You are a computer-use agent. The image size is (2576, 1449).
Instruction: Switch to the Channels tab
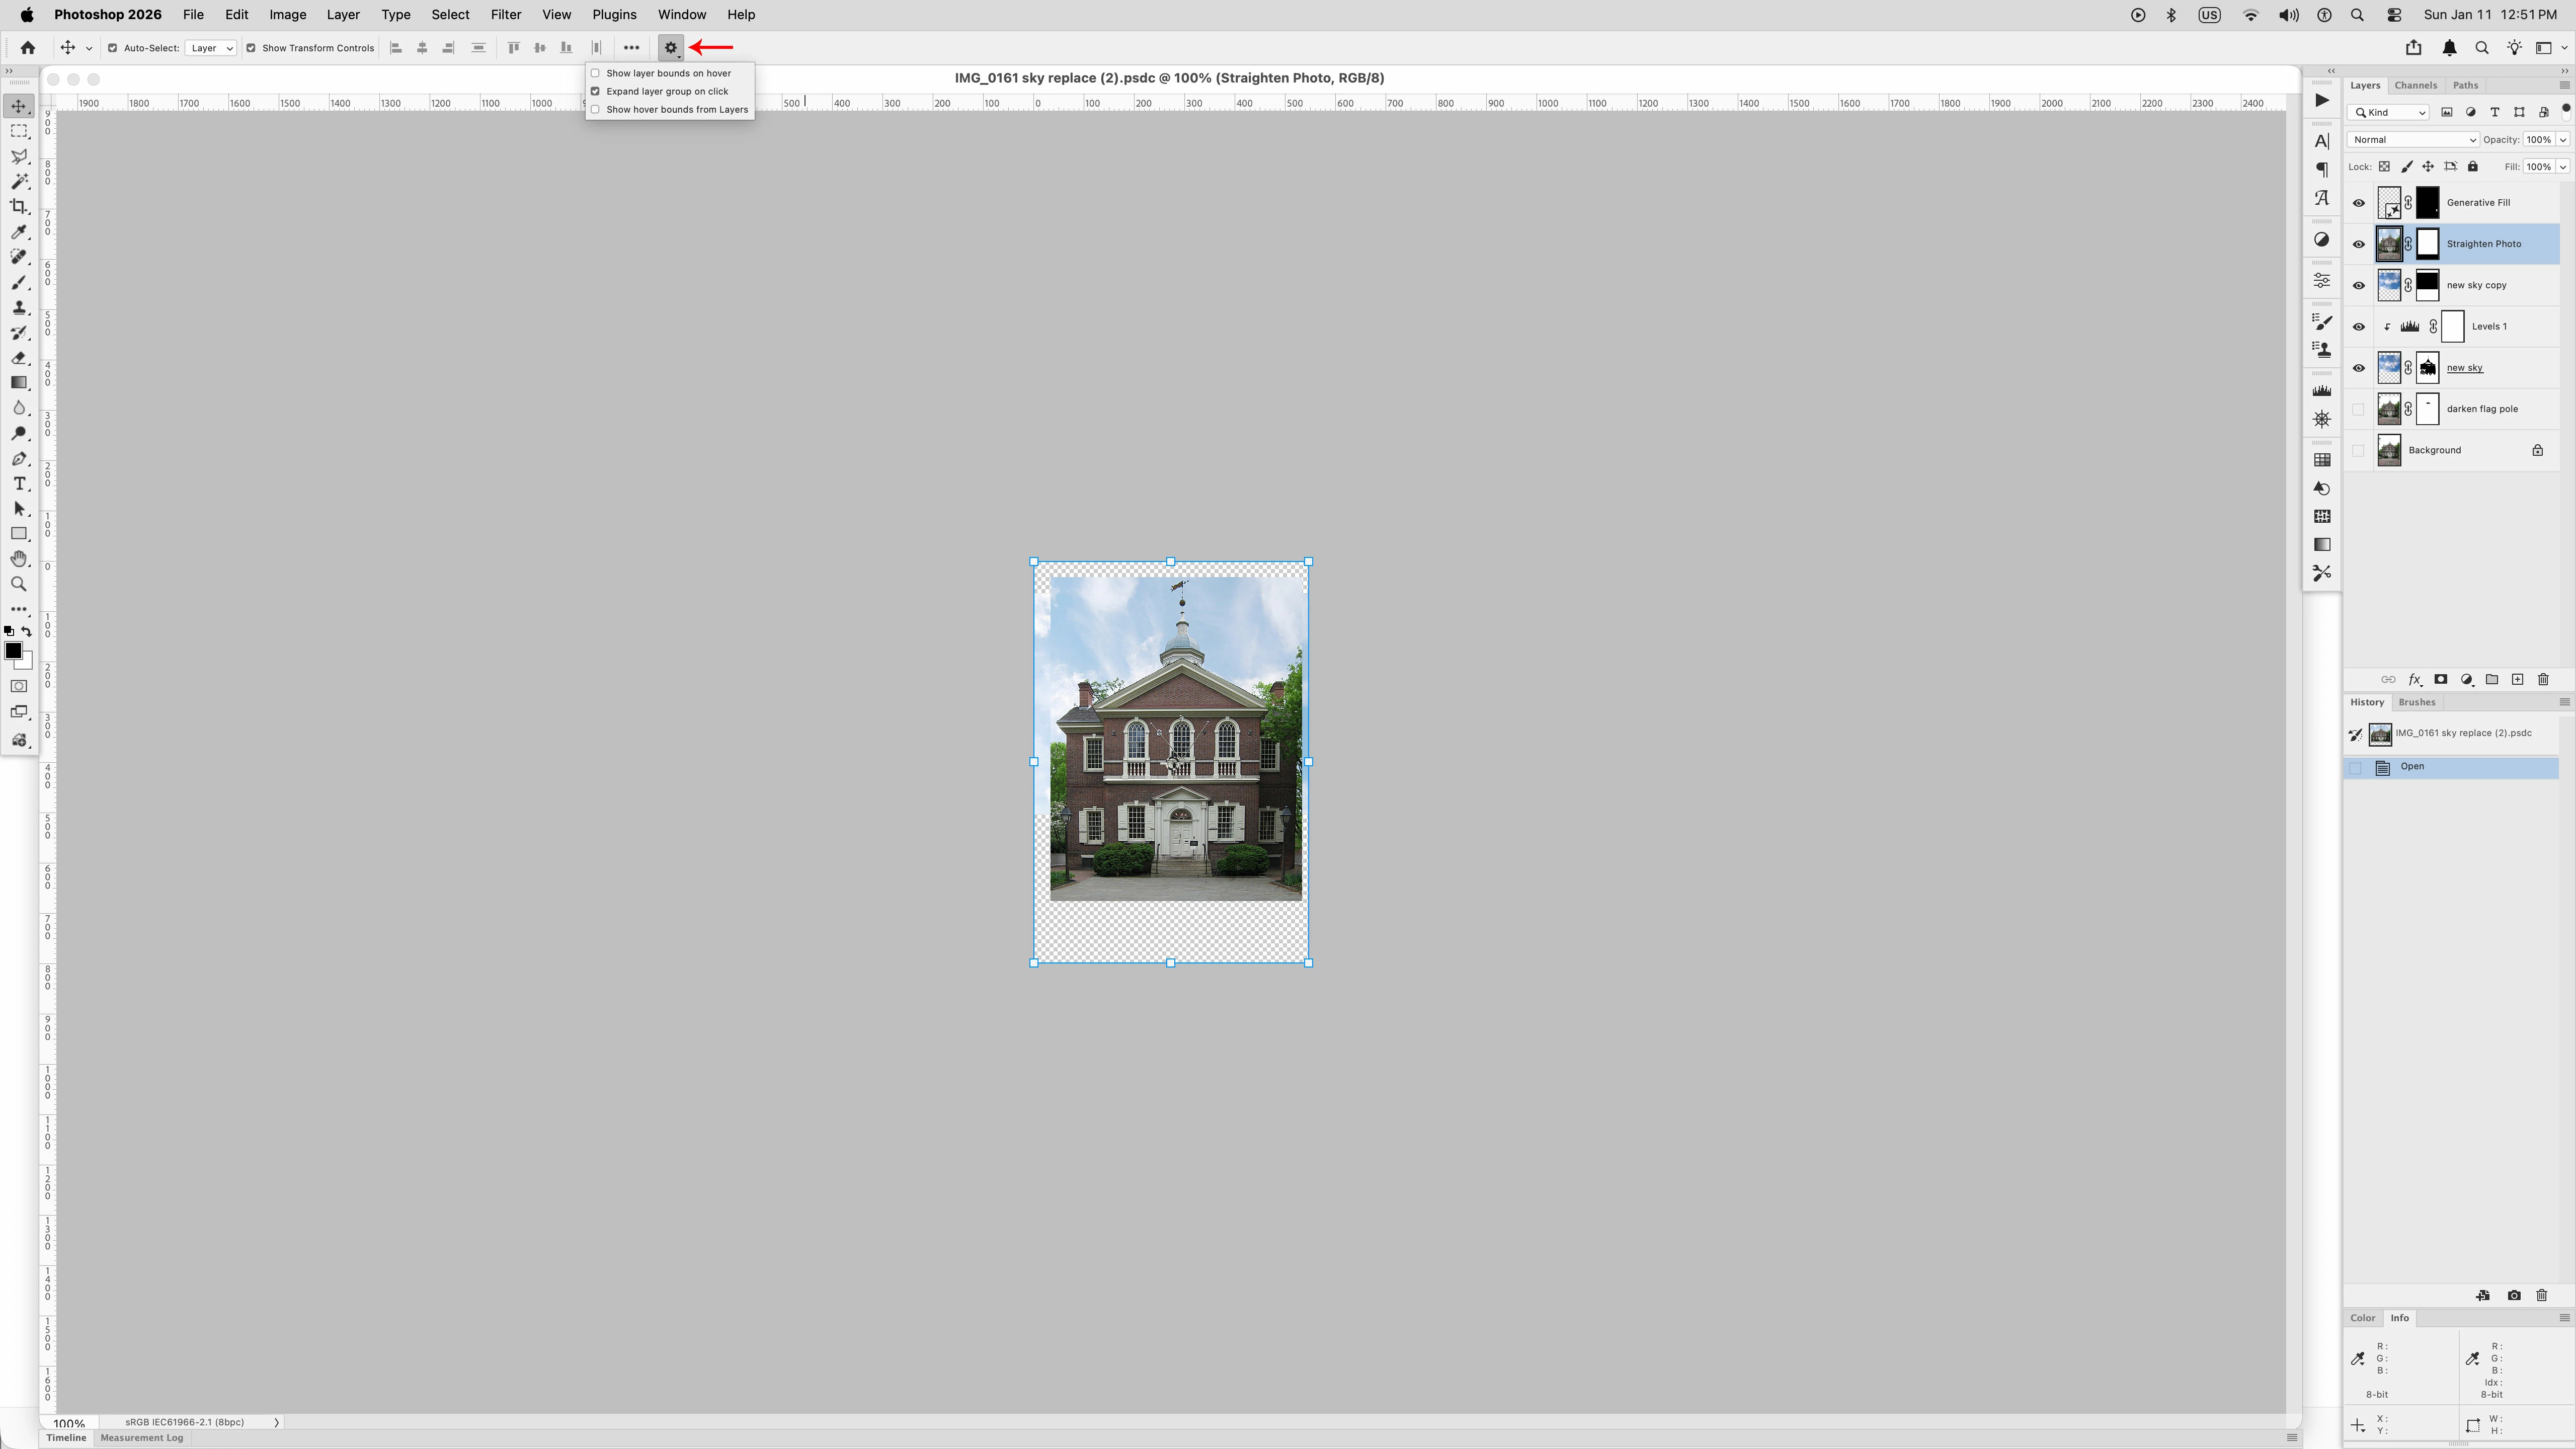2416,85
